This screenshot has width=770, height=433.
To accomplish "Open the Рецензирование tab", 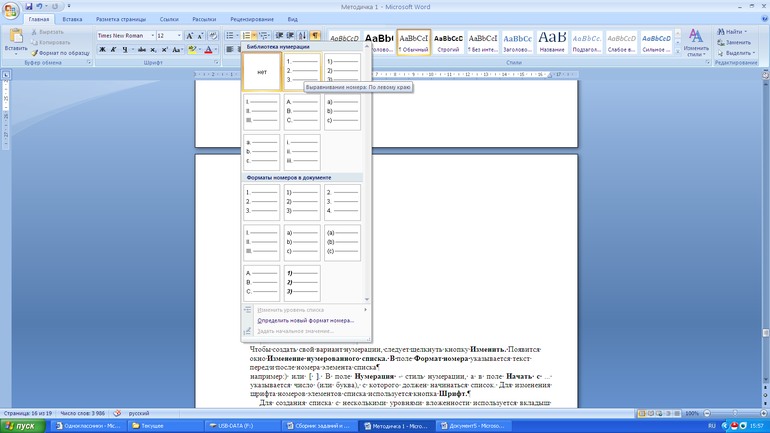I will coord(252,19).
